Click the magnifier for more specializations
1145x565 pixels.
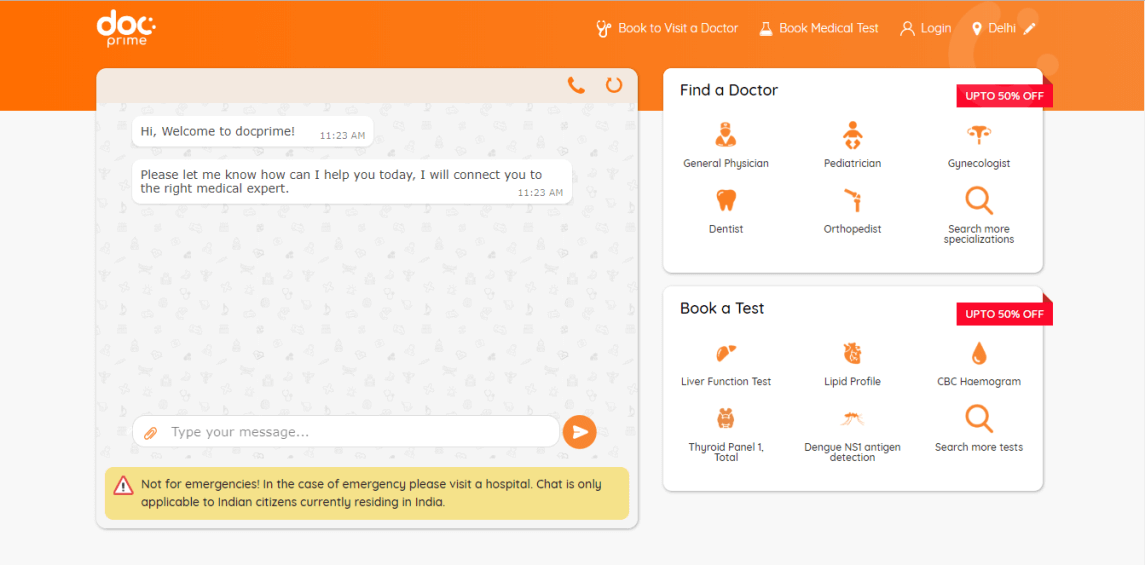click(979, 201)
